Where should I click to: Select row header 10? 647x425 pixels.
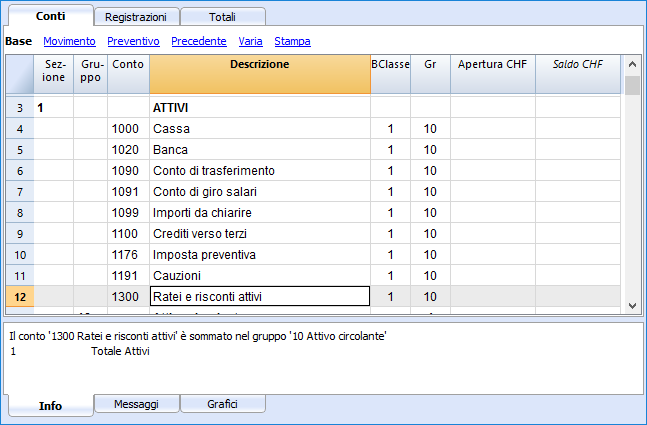coord(19,255)
